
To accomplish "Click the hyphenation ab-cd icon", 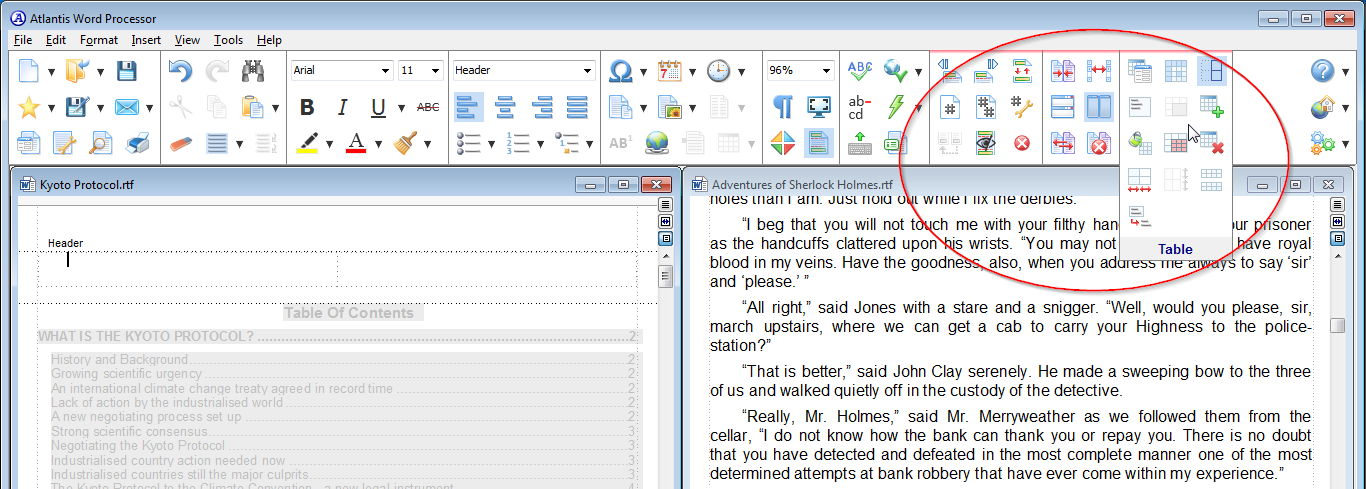I will (860, 107).
